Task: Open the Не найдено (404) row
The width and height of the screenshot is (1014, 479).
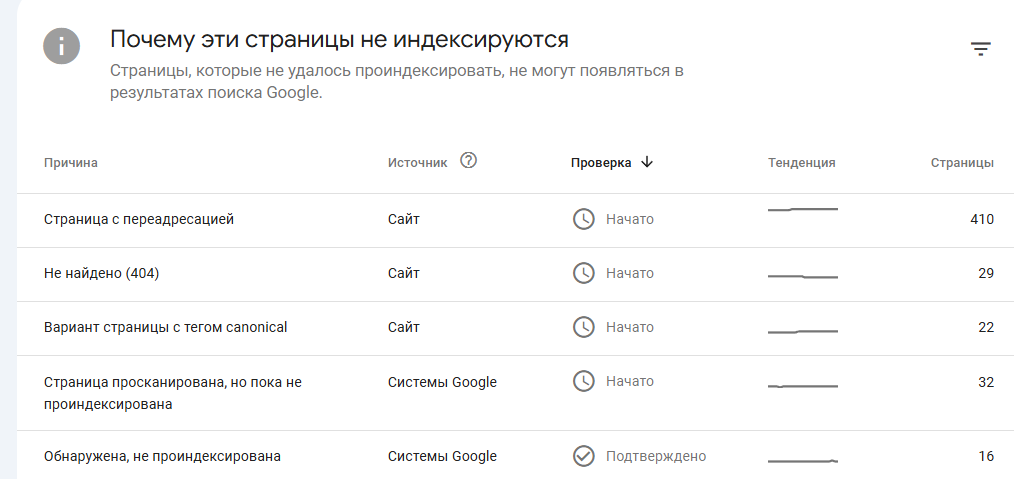Action: click(x=102, y=273)
